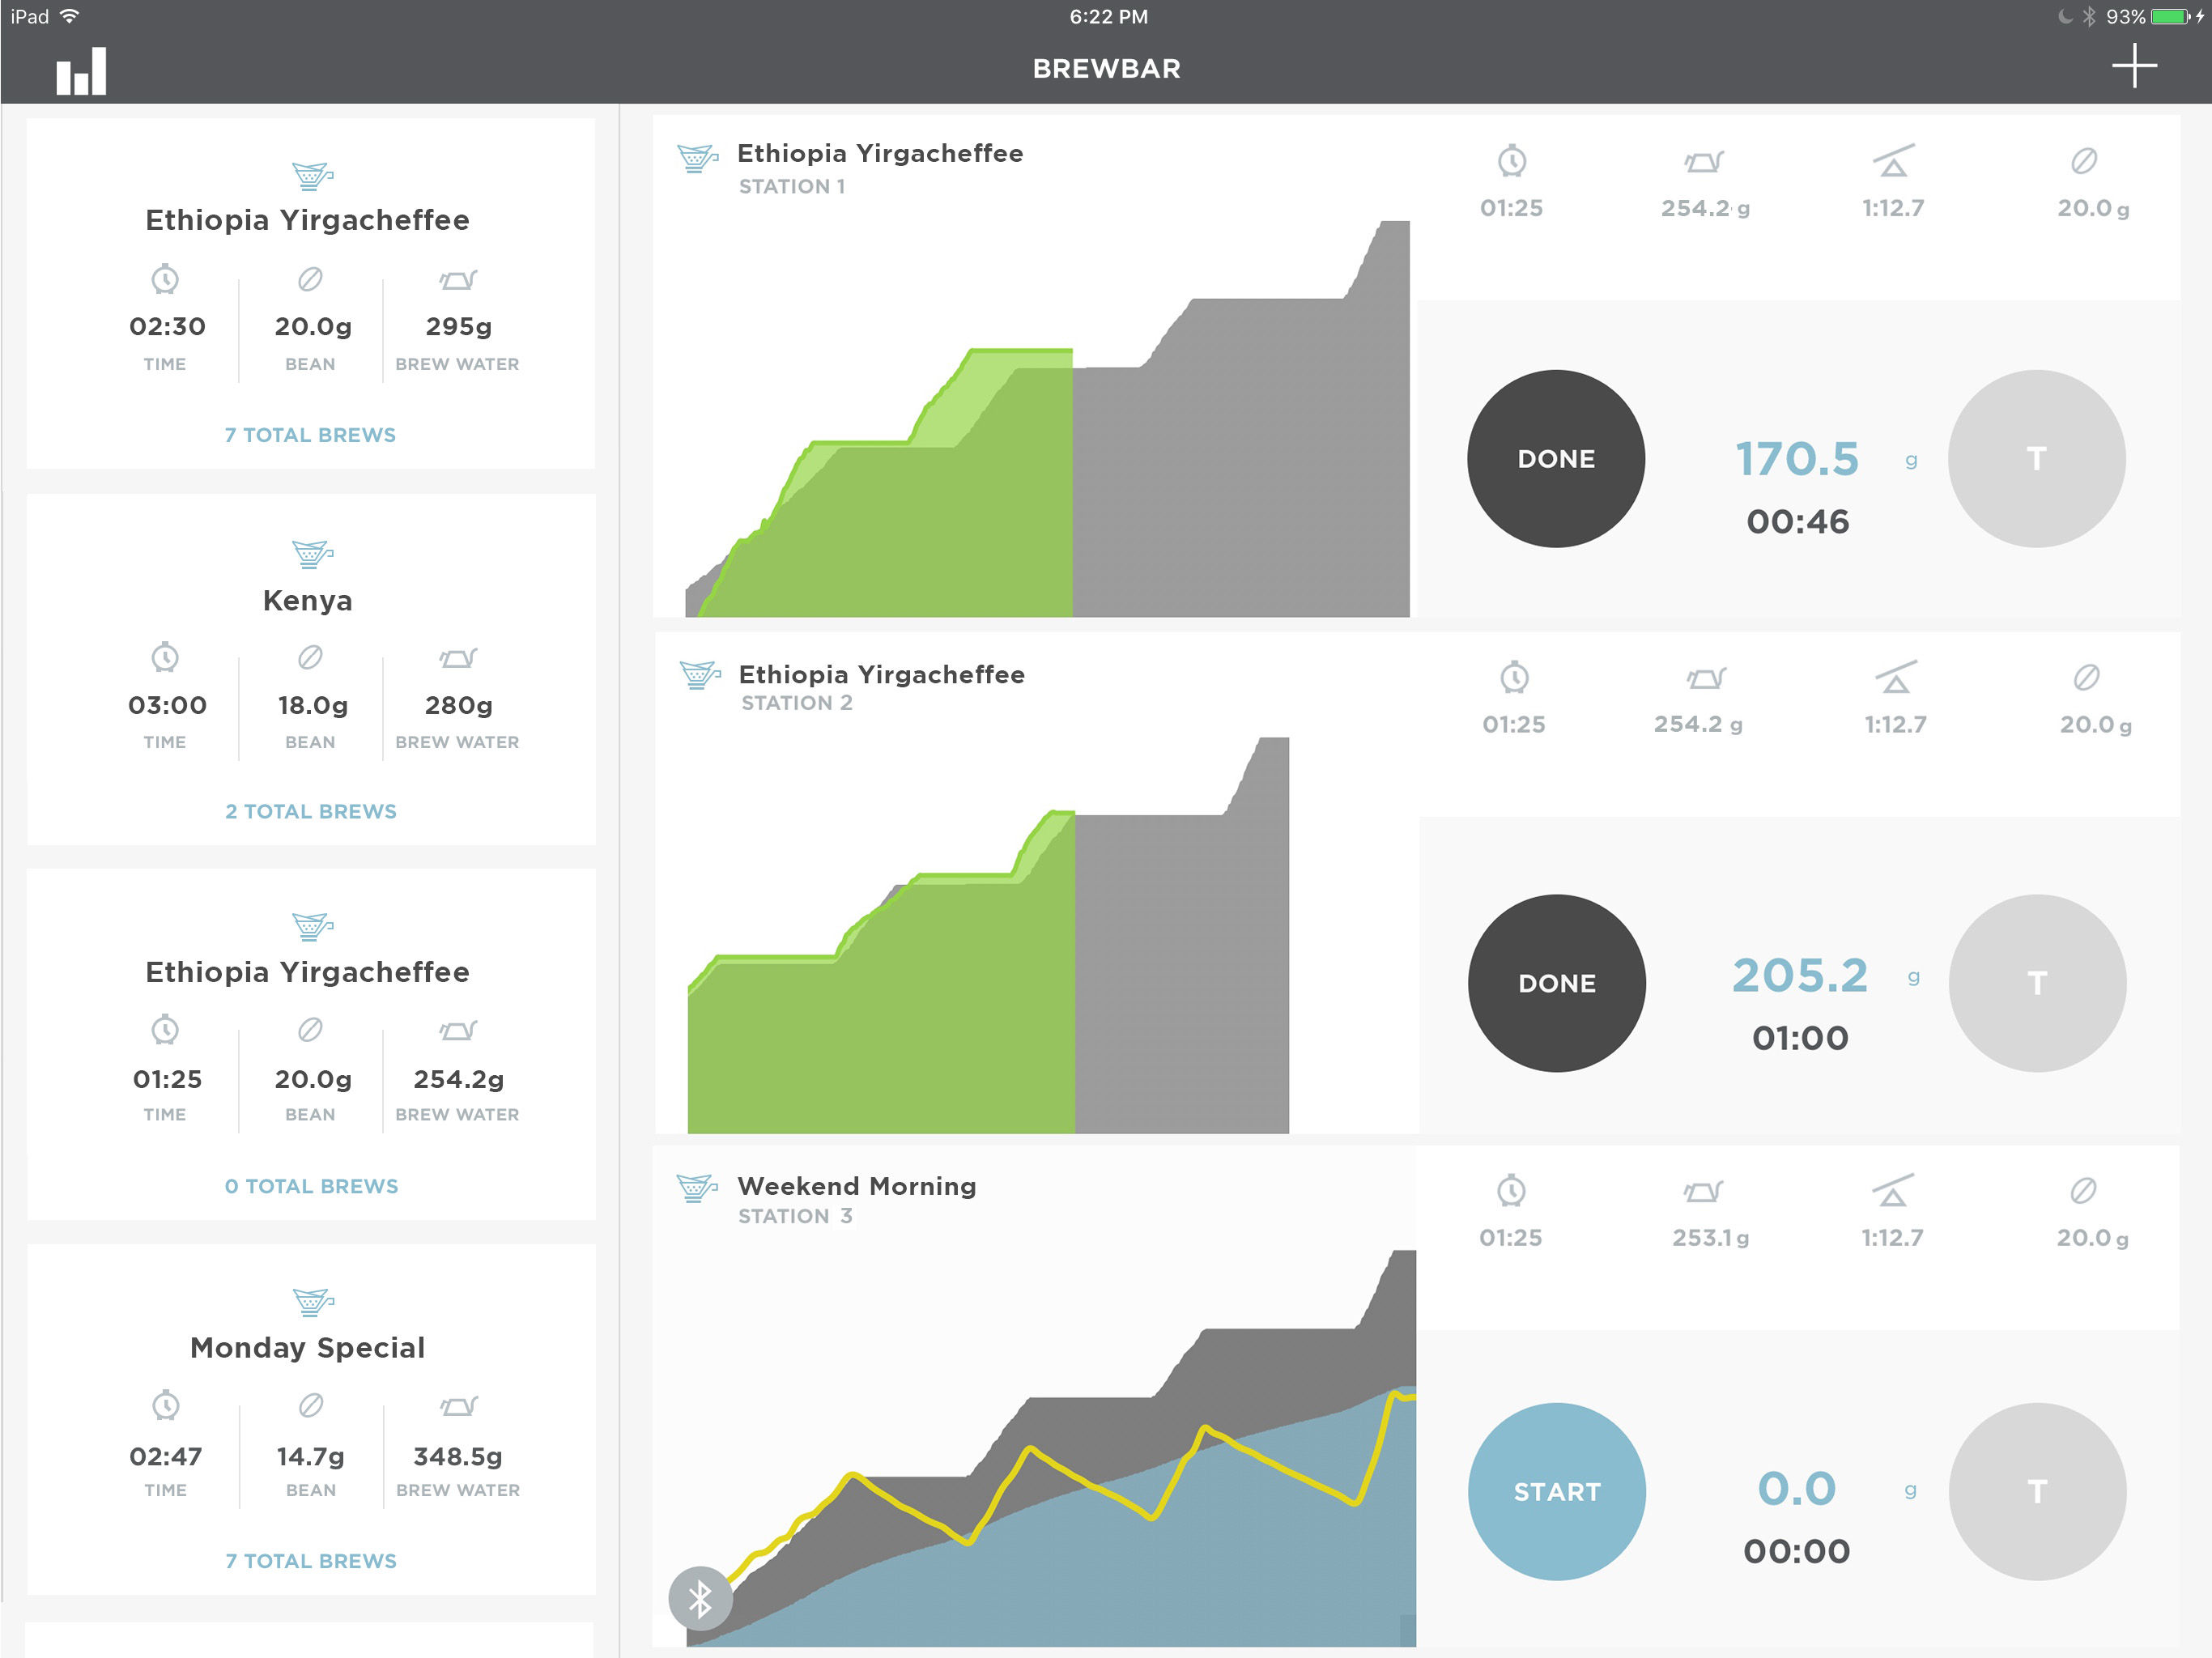This screenshot has height=1658, width=2212.
Task: Open 2 TOTAL BREWS on Kenya card
Action: (x=311, y=811)
